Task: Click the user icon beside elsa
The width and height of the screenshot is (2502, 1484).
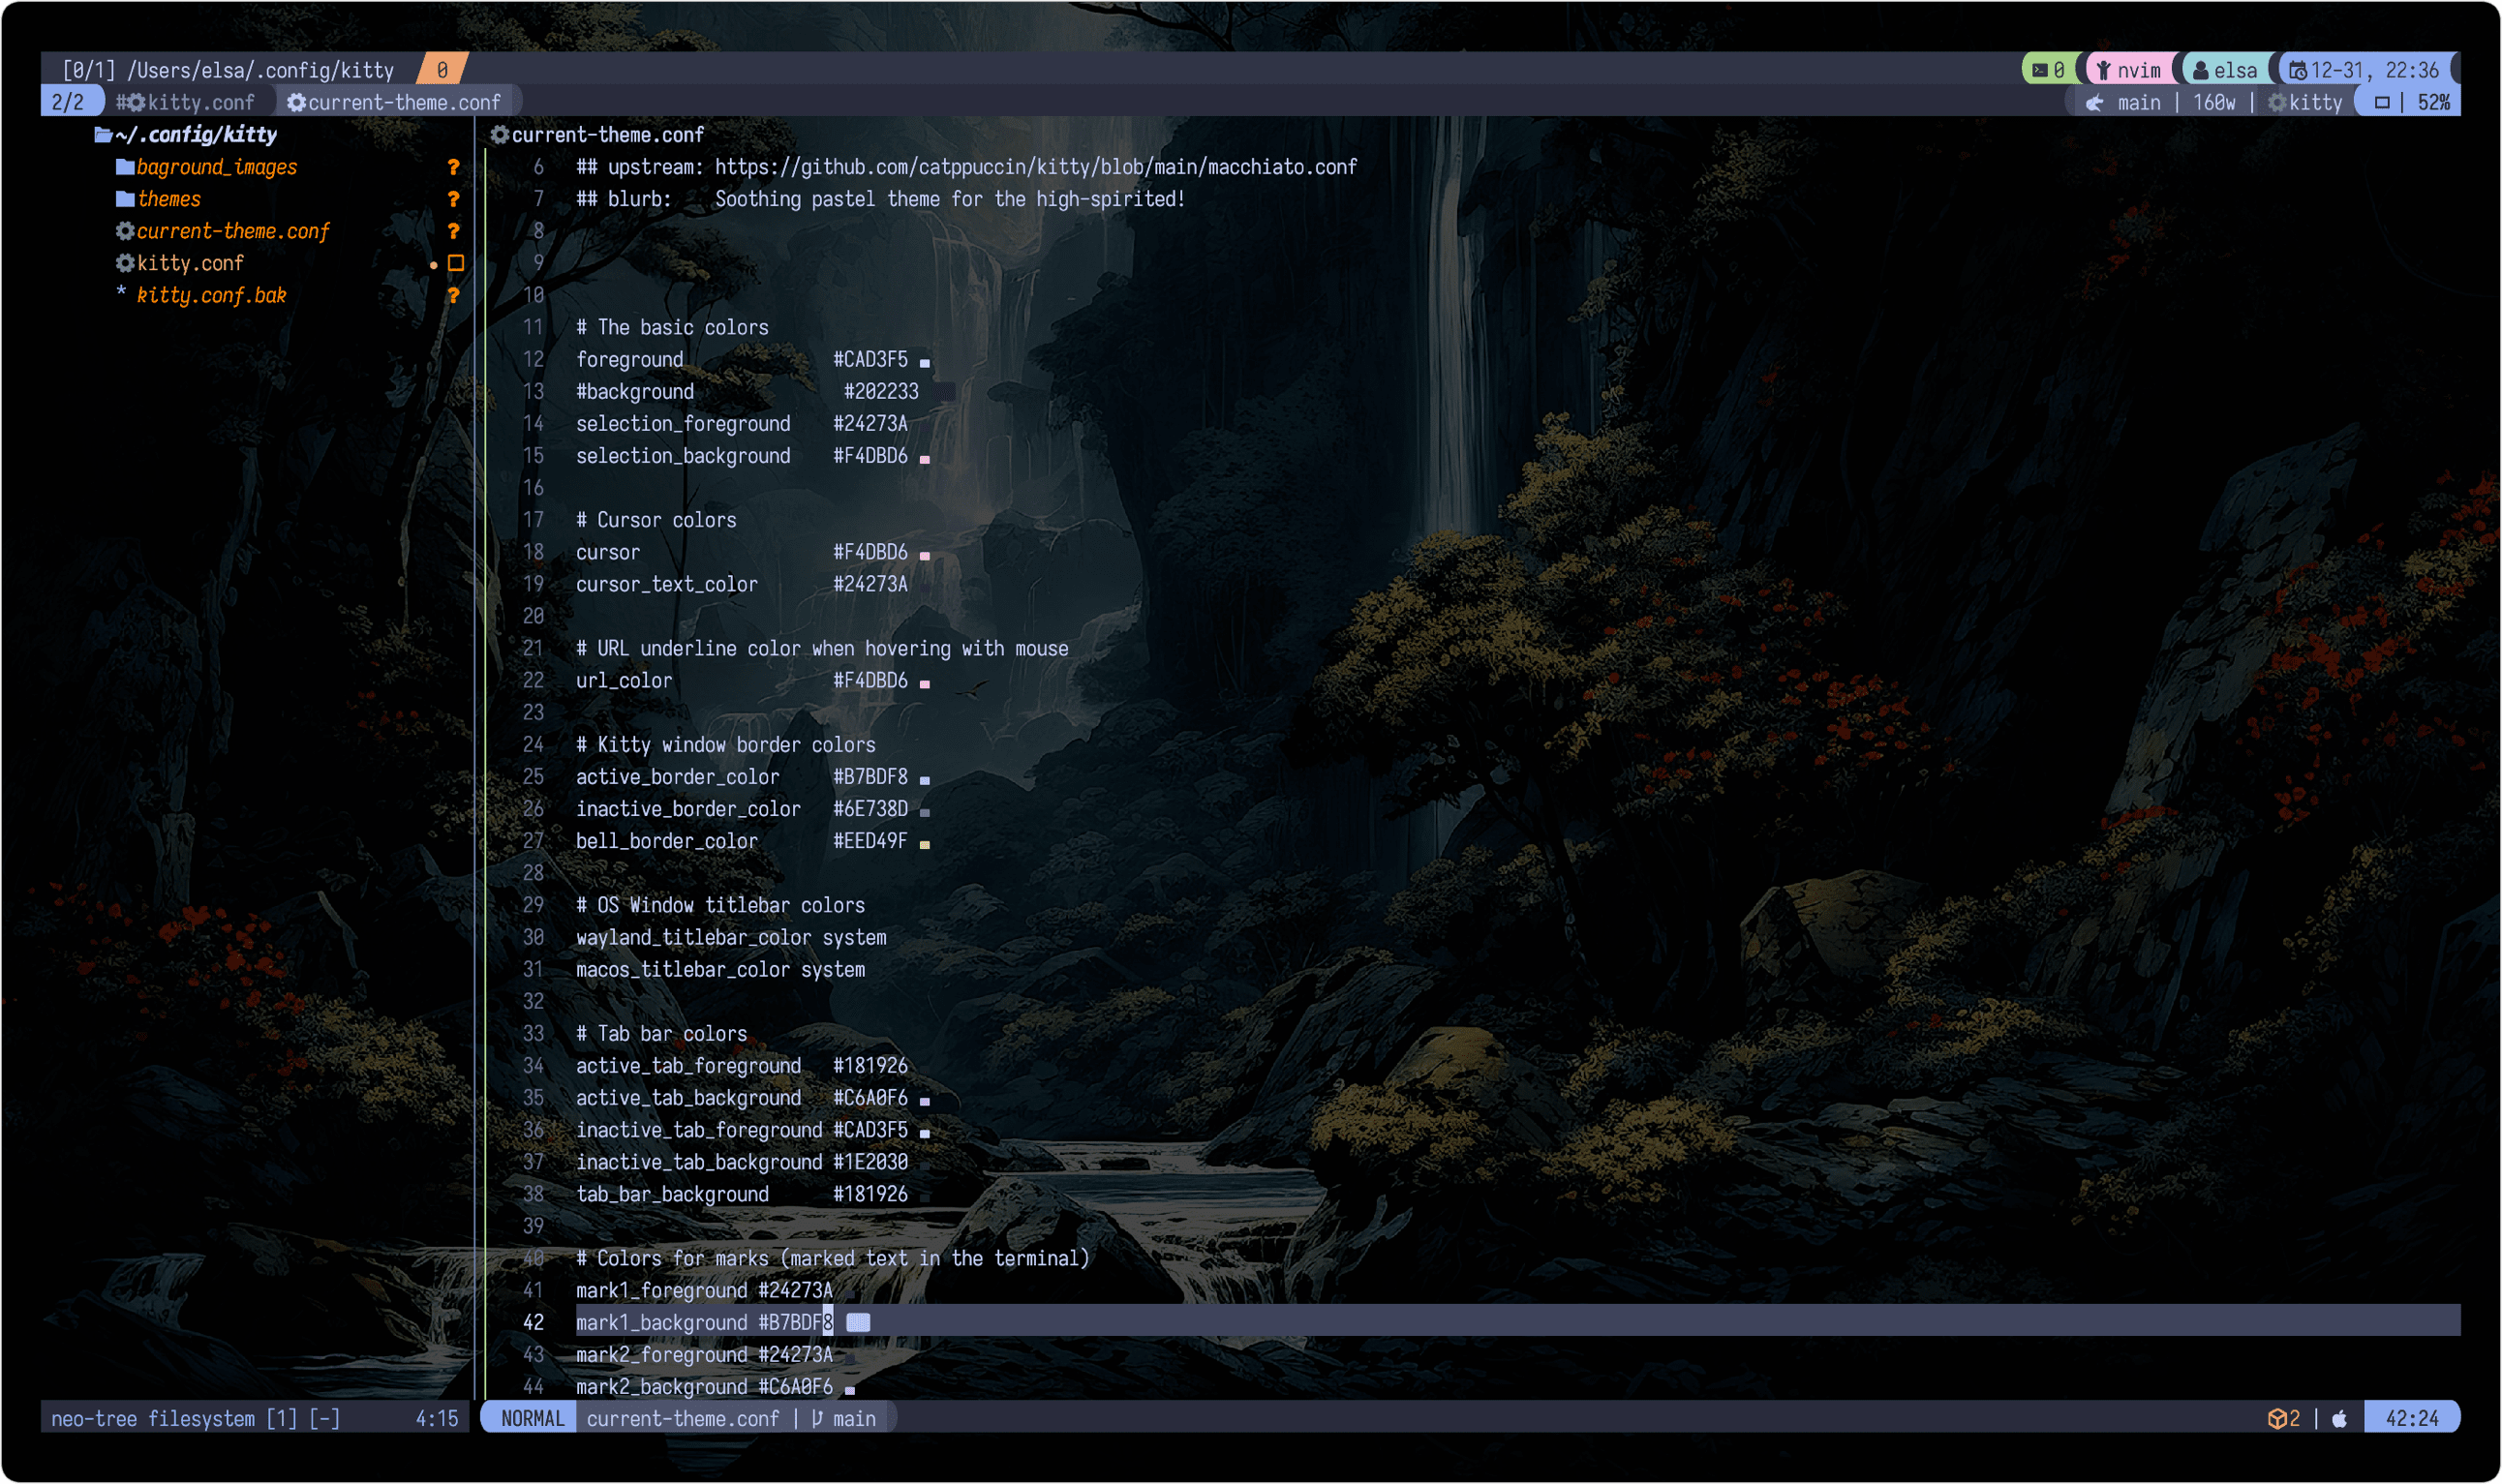Action: [2200, 70]
